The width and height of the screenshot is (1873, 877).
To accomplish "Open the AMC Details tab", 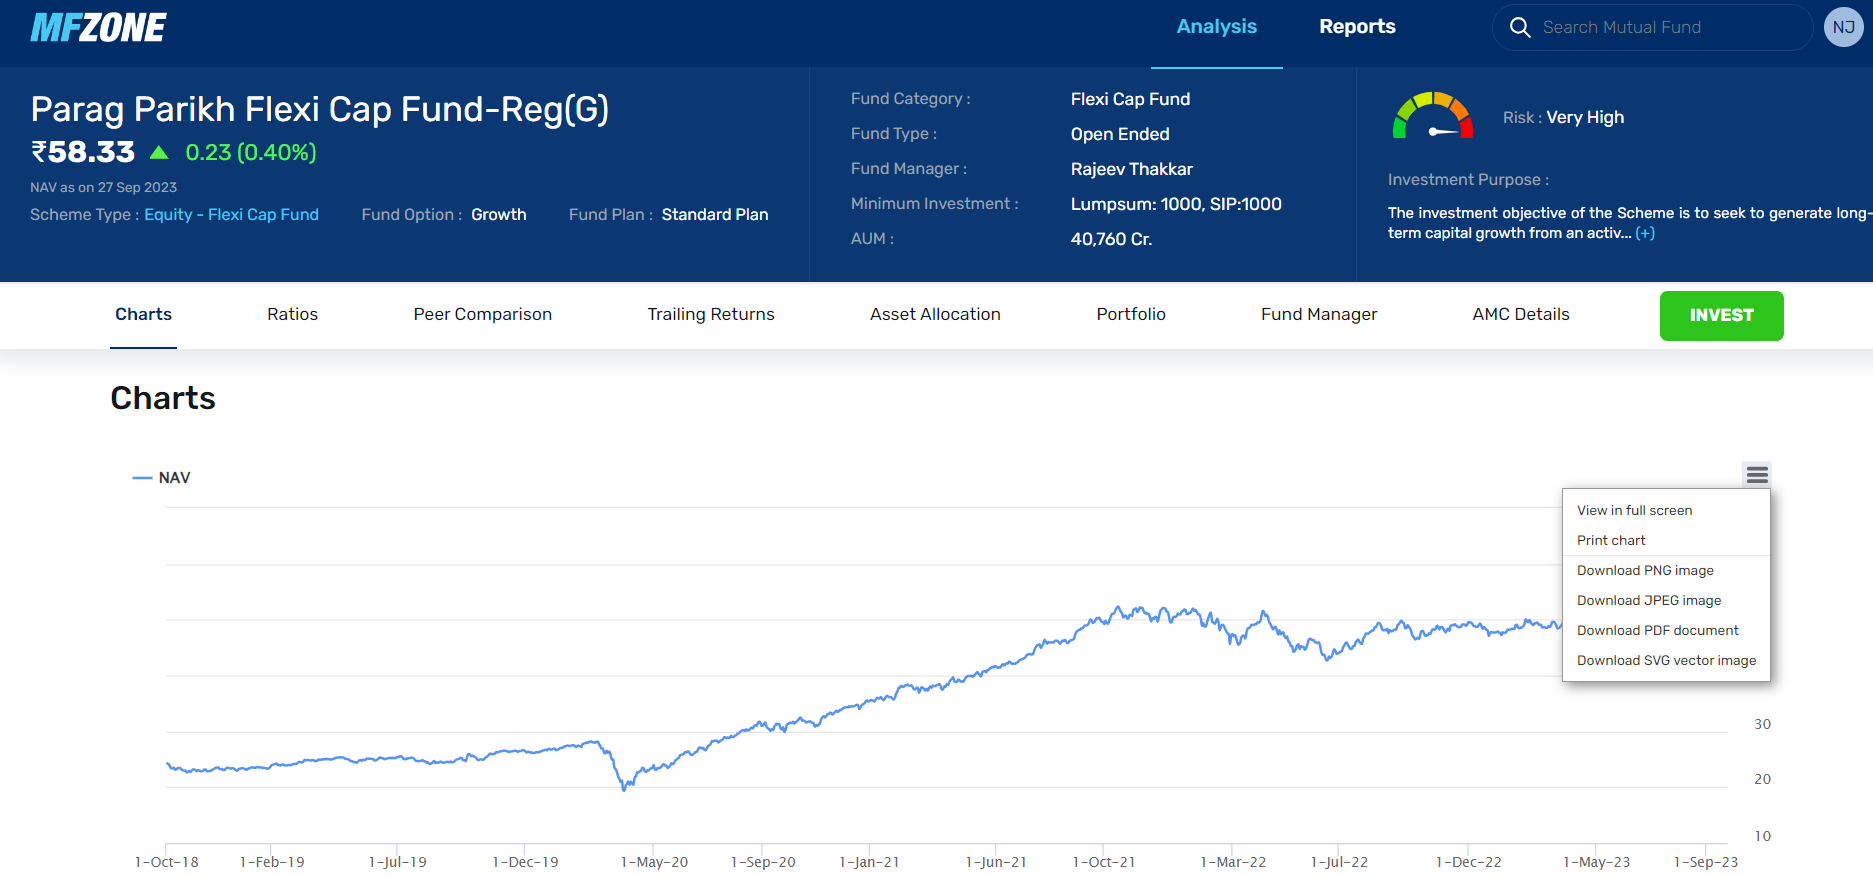I will coord(1521,314).
